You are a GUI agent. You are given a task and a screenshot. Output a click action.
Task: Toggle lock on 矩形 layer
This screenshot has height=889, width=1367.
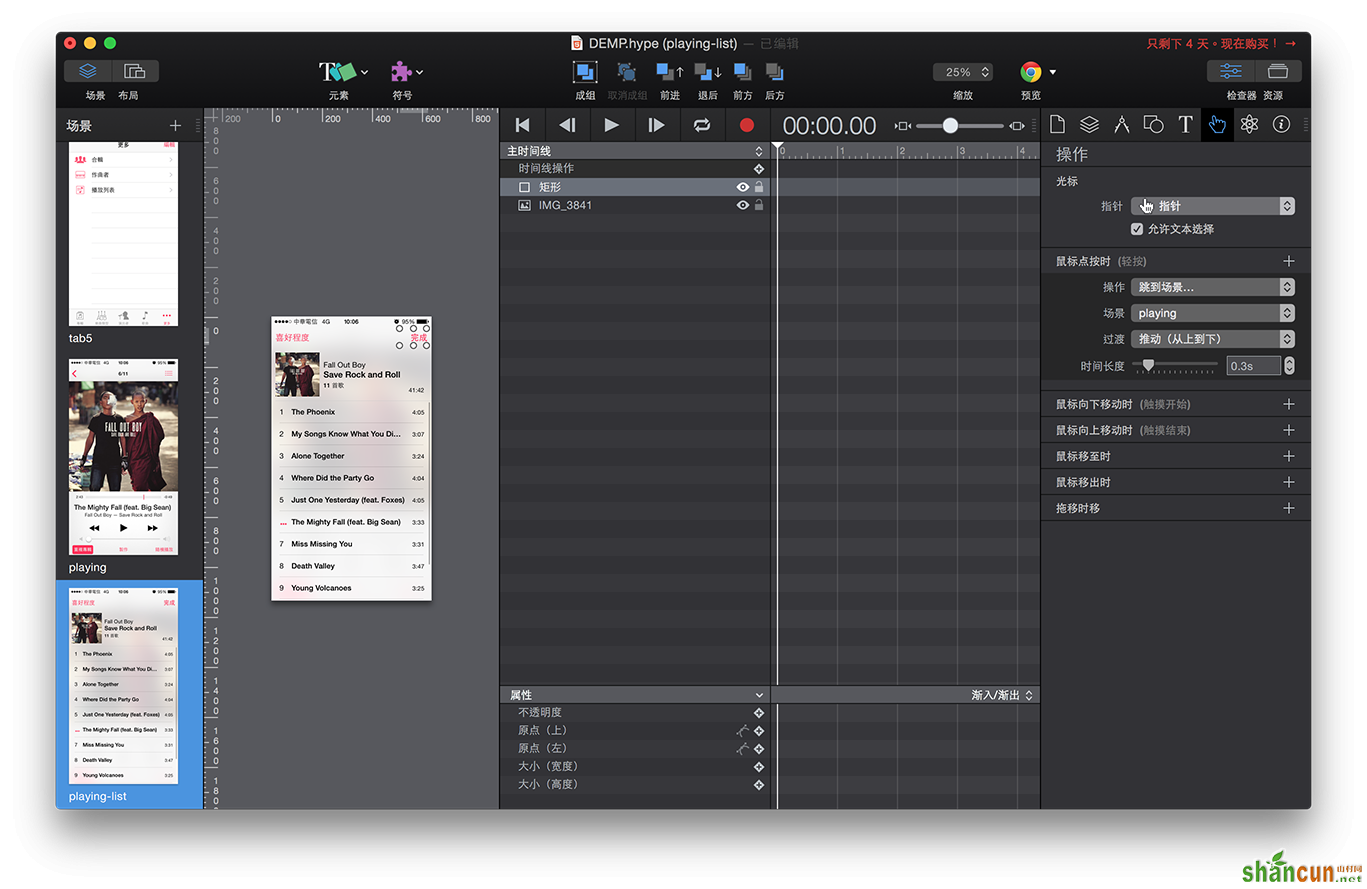(759, 187)
